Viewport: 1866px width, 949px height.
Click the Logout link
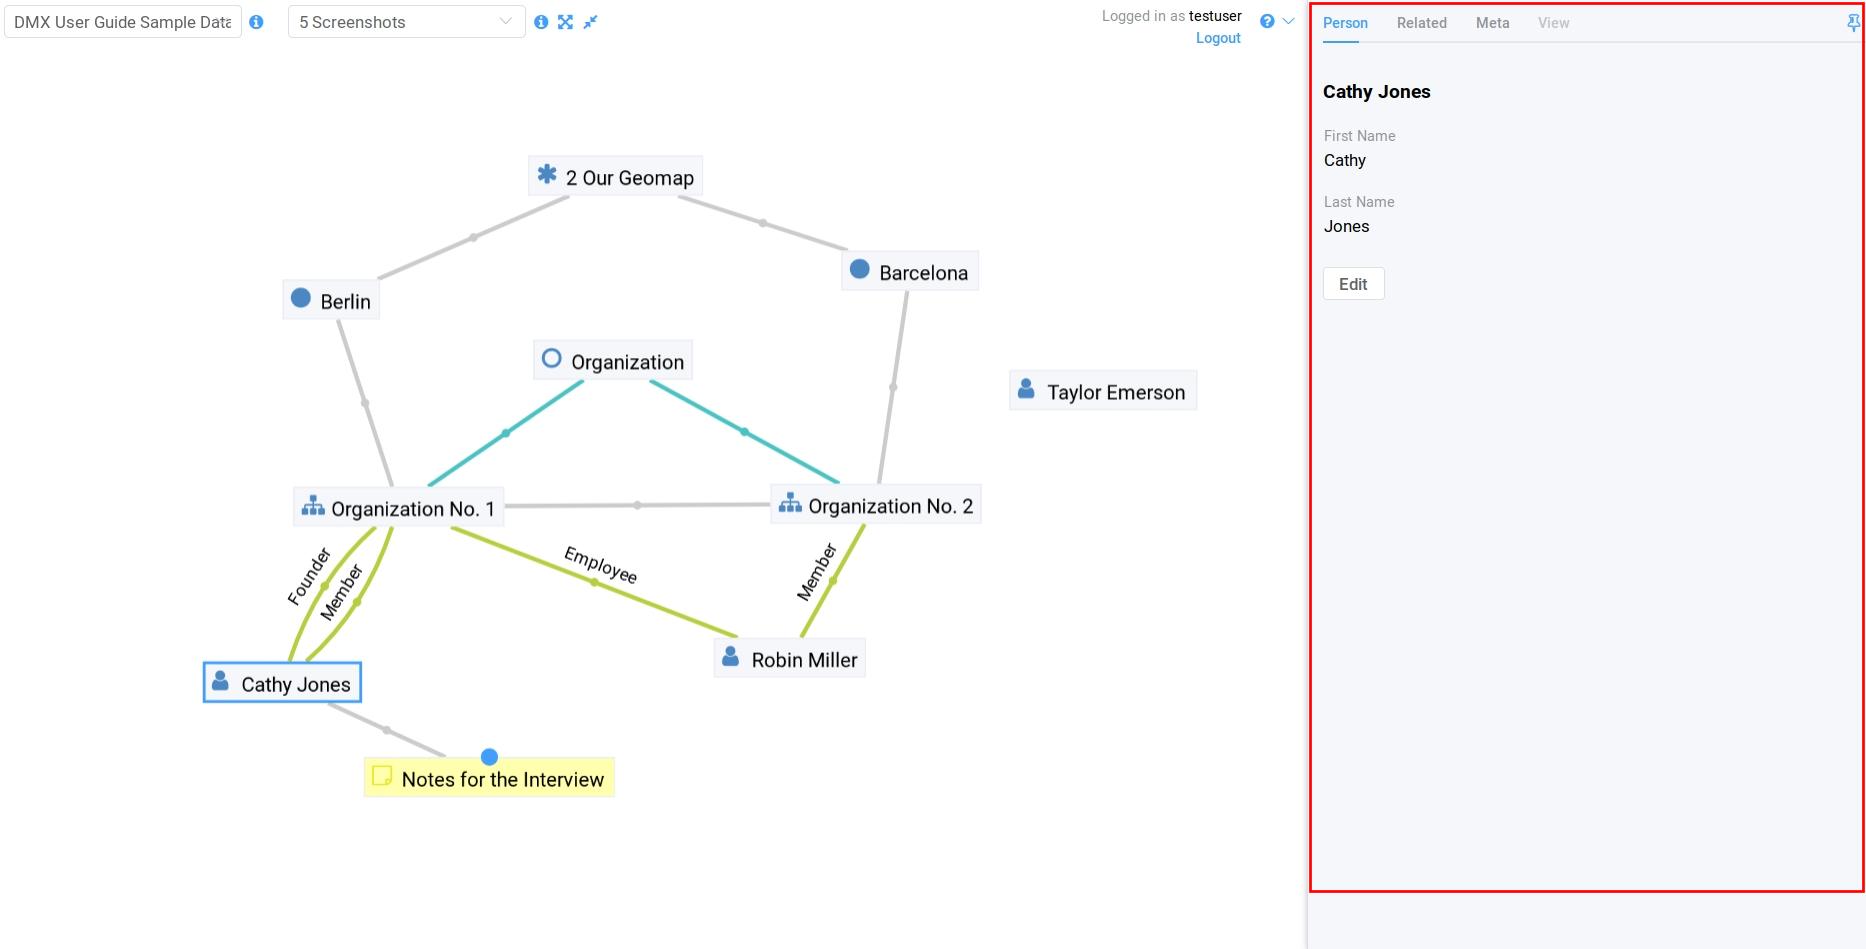tap(1218, 38)
